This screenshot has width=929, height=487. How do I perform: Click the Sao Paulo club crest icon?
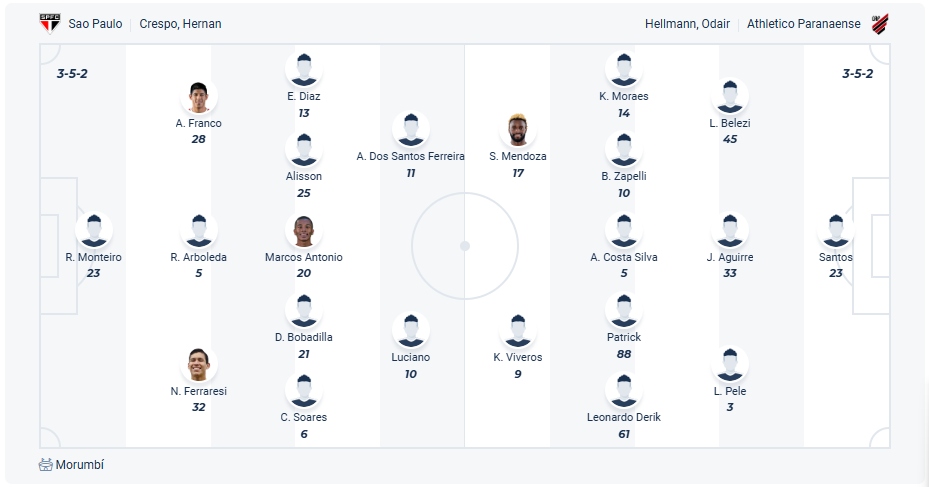click(x=50, y=24)
